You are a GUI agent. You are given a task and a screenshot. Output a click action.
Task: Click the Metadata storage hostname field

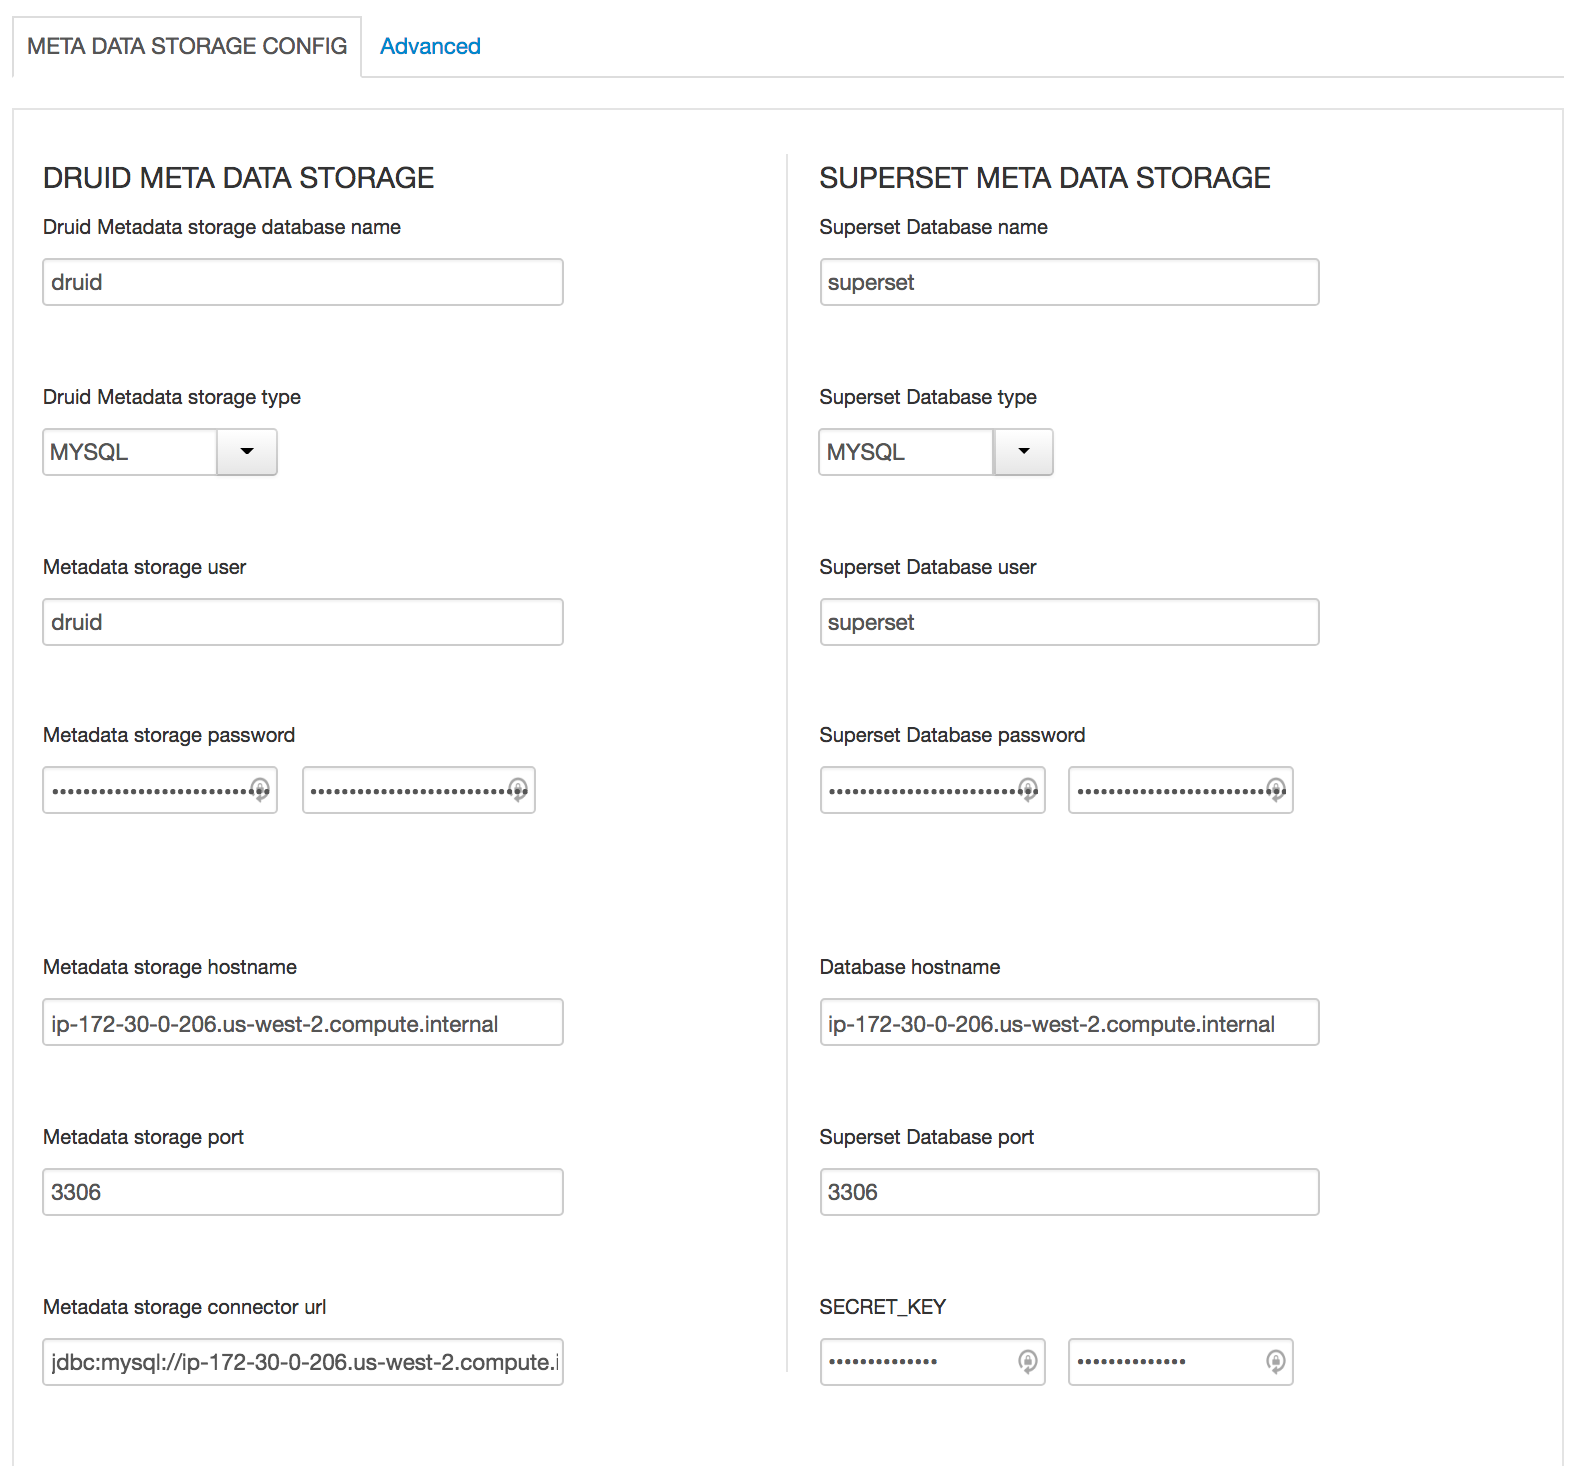coord(303,1022)
